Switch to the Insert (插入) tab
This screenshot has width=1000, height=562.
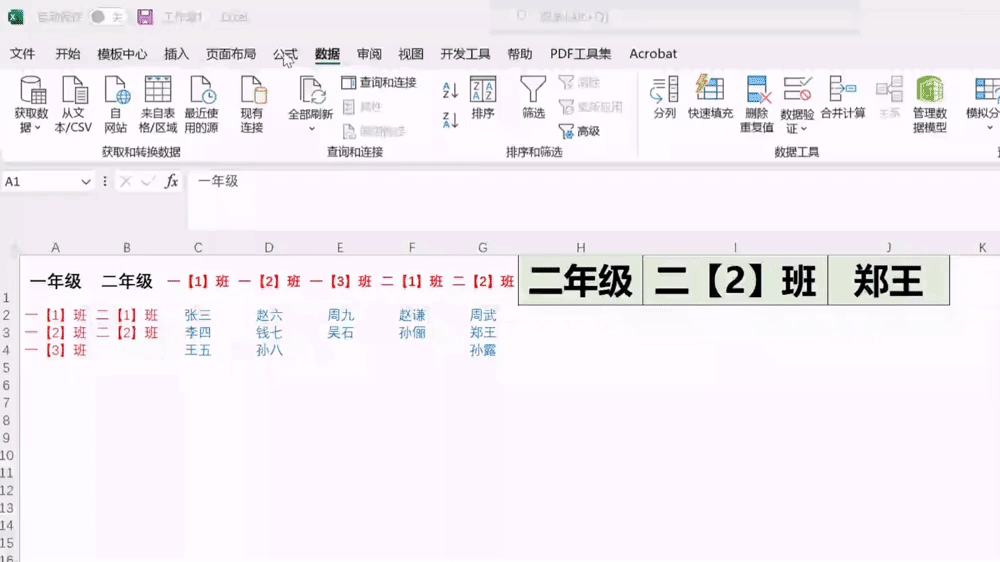tap(177, 54)
